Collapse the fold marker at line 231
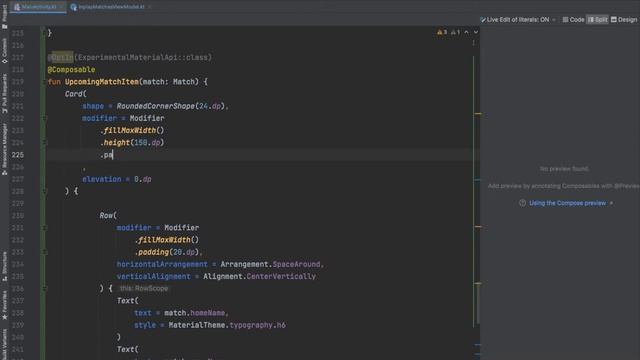Viewport: 640px width, 360px height. coord(44,228)
